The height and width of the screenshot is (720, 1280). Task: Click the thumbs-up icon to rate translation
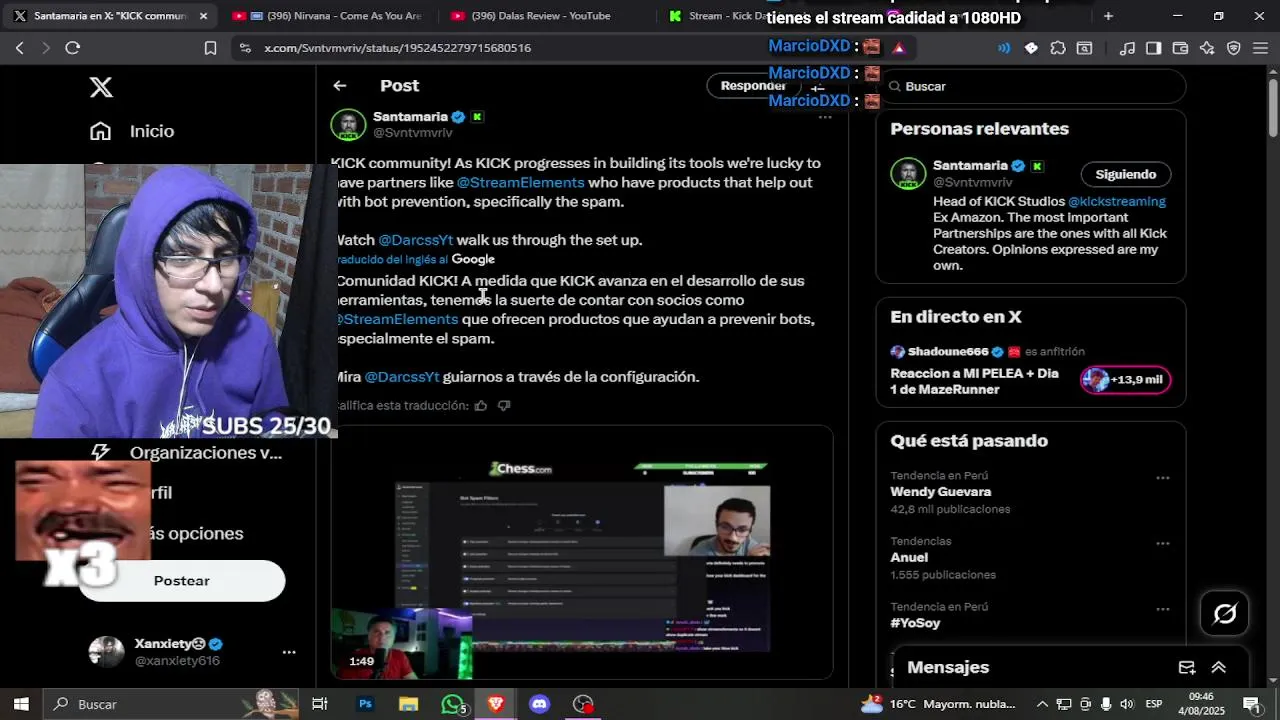[481, 405]
